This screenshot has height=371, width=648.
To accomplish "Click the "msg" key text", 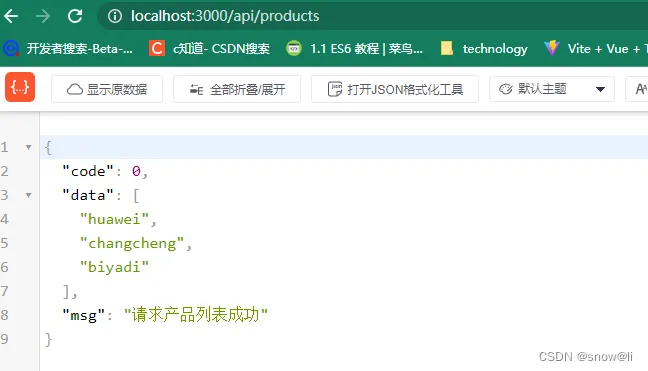I will (x=83, y=315).
